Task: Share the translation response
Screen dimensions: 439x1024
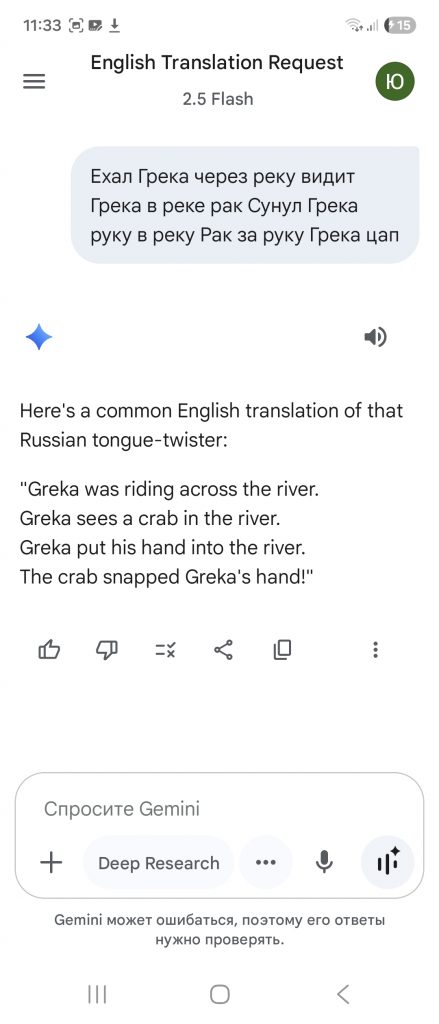Action: point(223,649)
